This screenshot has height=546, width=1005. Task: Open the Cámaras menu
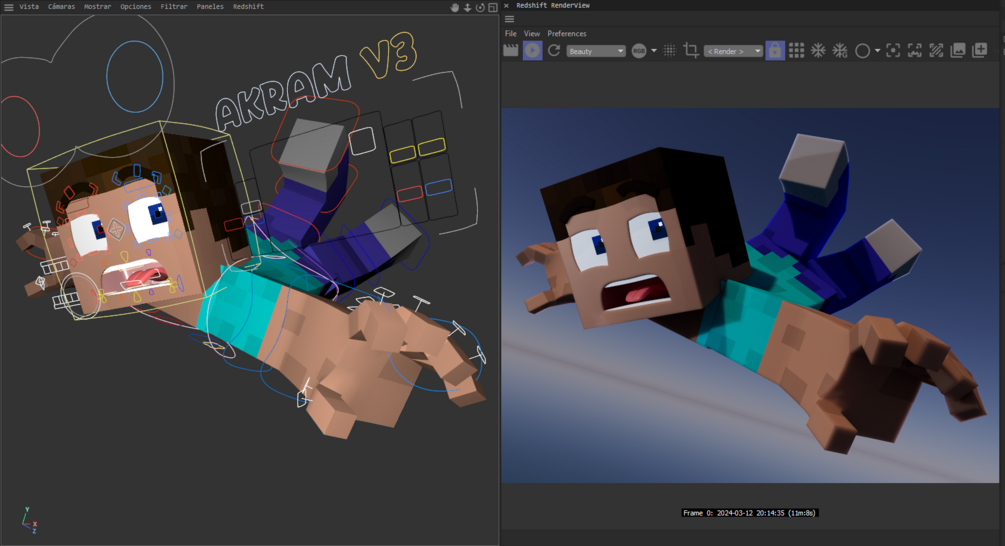click(62, 6)
